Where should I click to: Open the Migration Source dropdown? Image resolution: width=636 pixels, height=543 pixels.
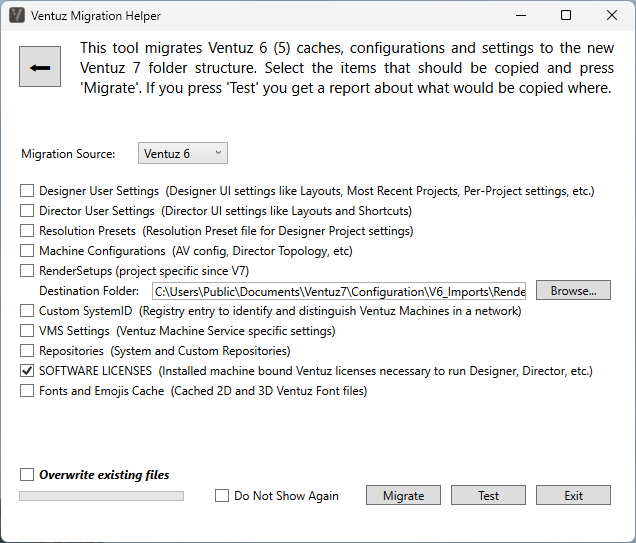click(183, 153)
